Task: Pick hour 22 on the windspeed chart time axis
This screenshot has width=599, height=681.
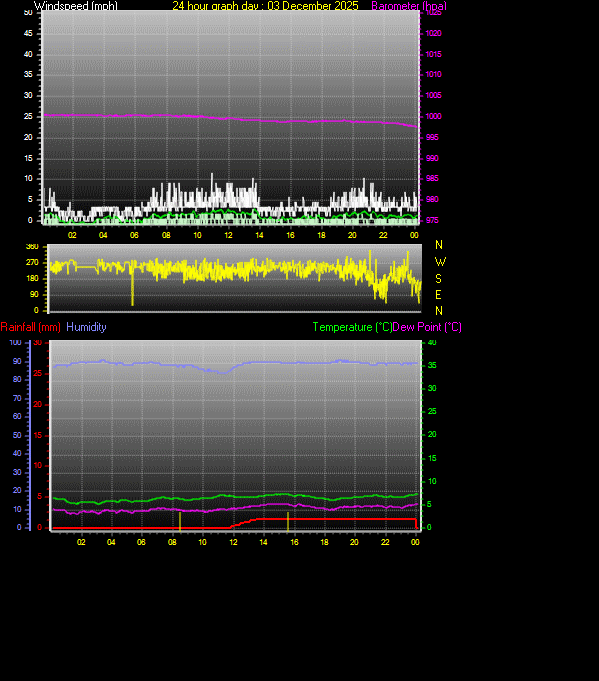Action: pos(383,235)
